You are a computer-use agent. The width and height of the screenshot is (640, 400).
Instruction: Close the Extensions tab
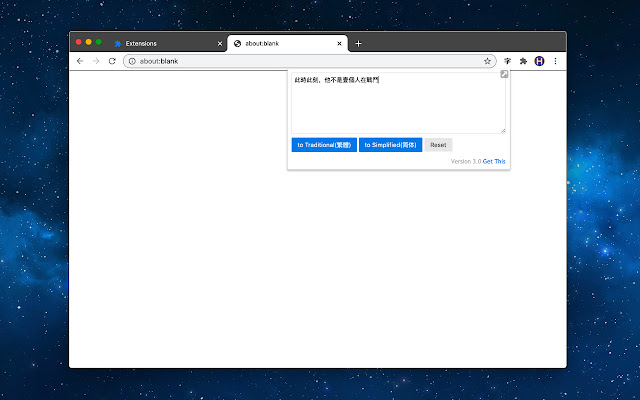220,44
